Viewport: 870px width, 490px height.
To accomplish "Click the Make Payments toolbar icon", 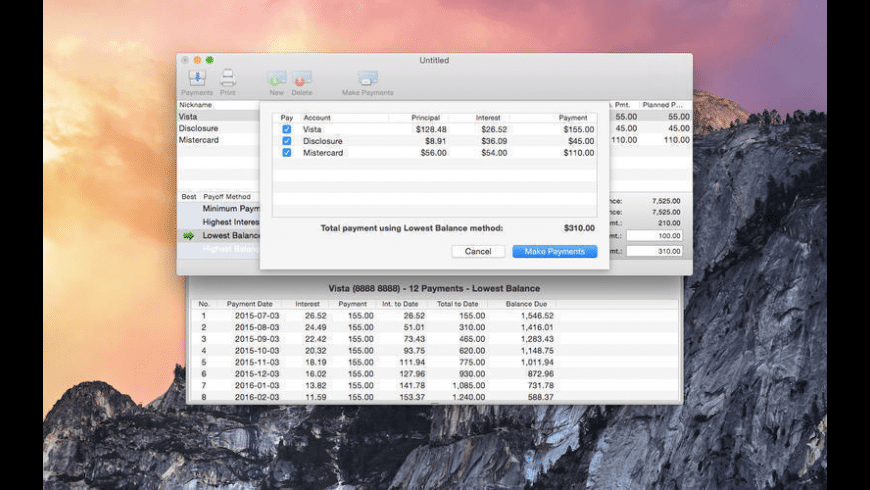I will click(x=367, y=78).
